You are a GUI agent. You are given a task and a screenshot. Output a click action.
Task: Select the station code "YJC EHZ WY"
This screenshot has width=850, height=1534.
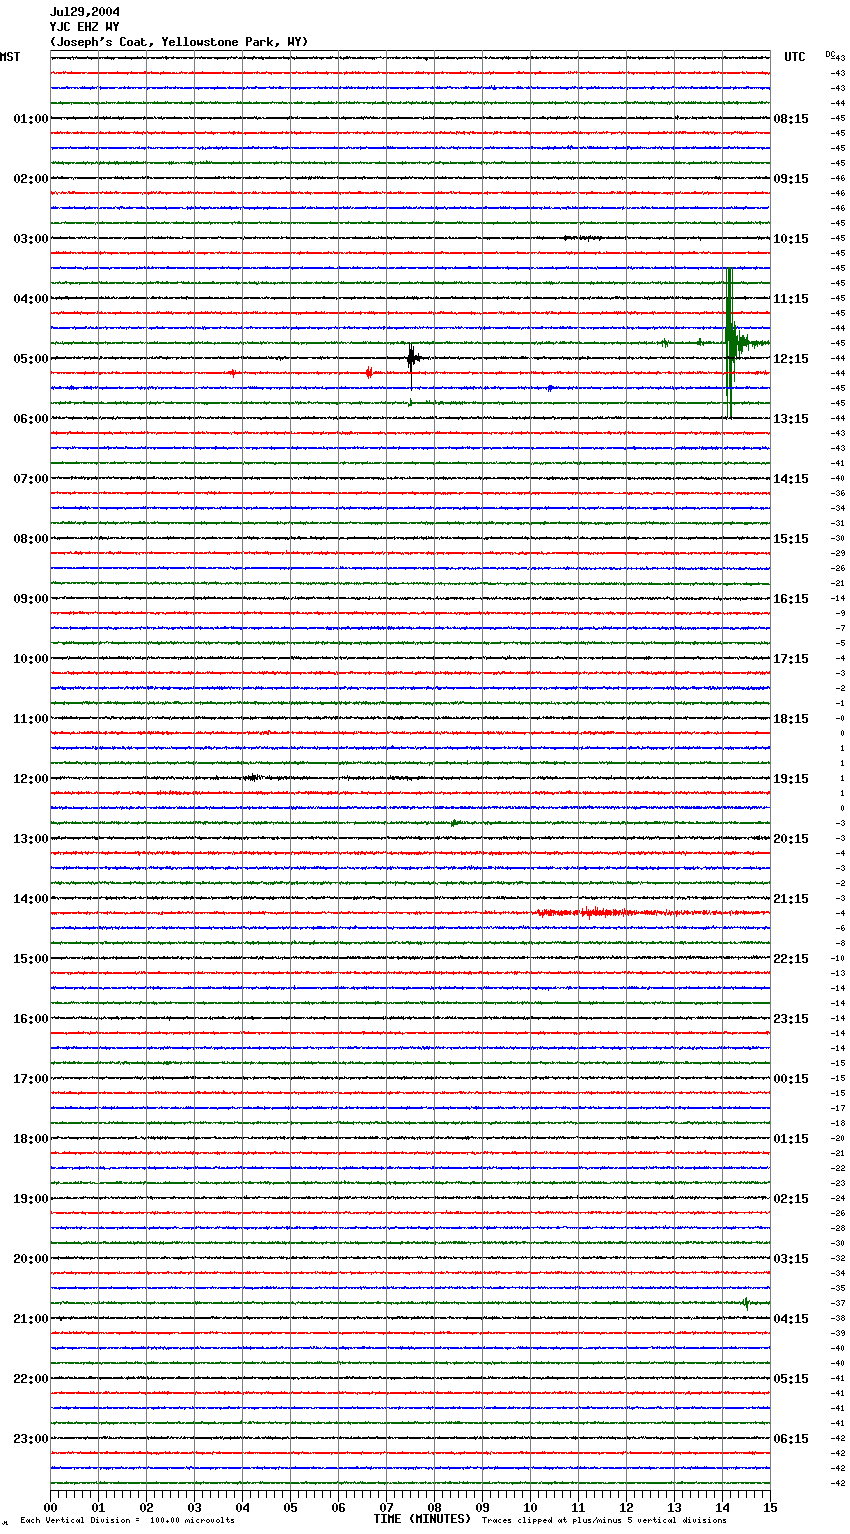tap(85, 27)
